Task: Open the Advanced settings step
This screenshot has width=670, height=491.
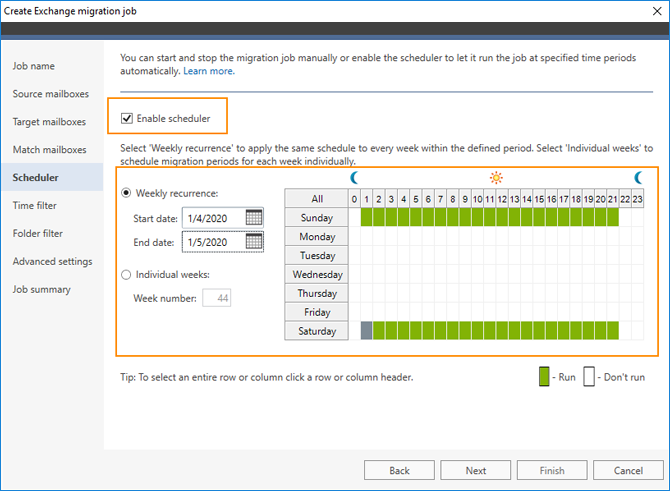Action: tap(53, 261)
